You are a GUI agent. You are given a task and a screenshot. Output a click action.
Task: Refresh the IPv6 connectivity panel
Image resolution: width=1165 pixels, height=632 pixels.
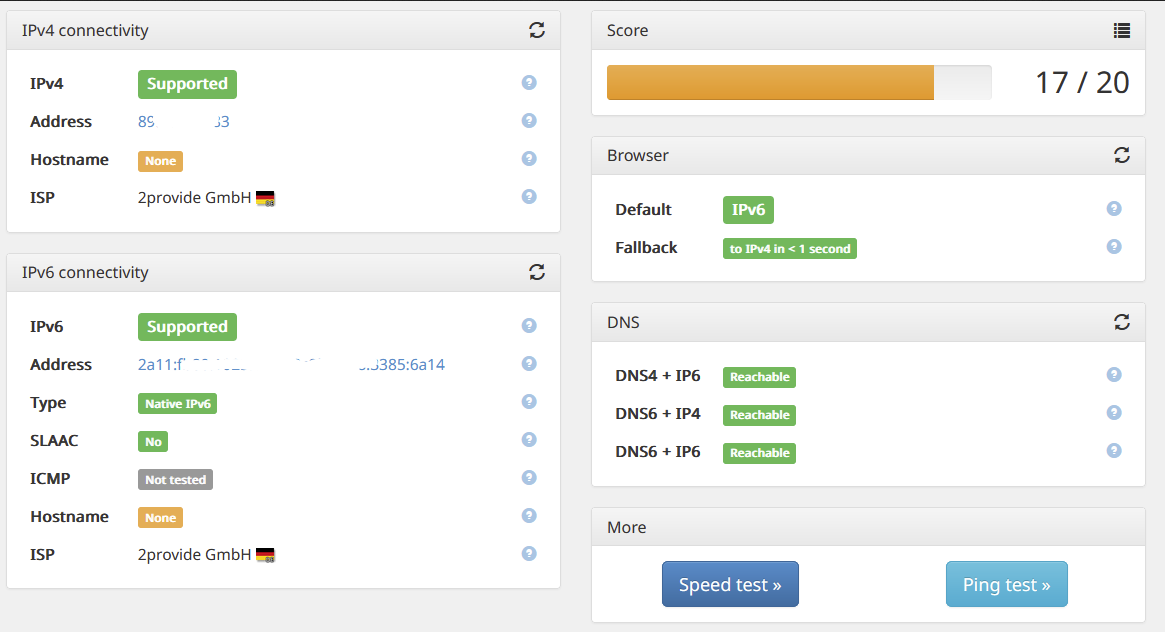537,272
